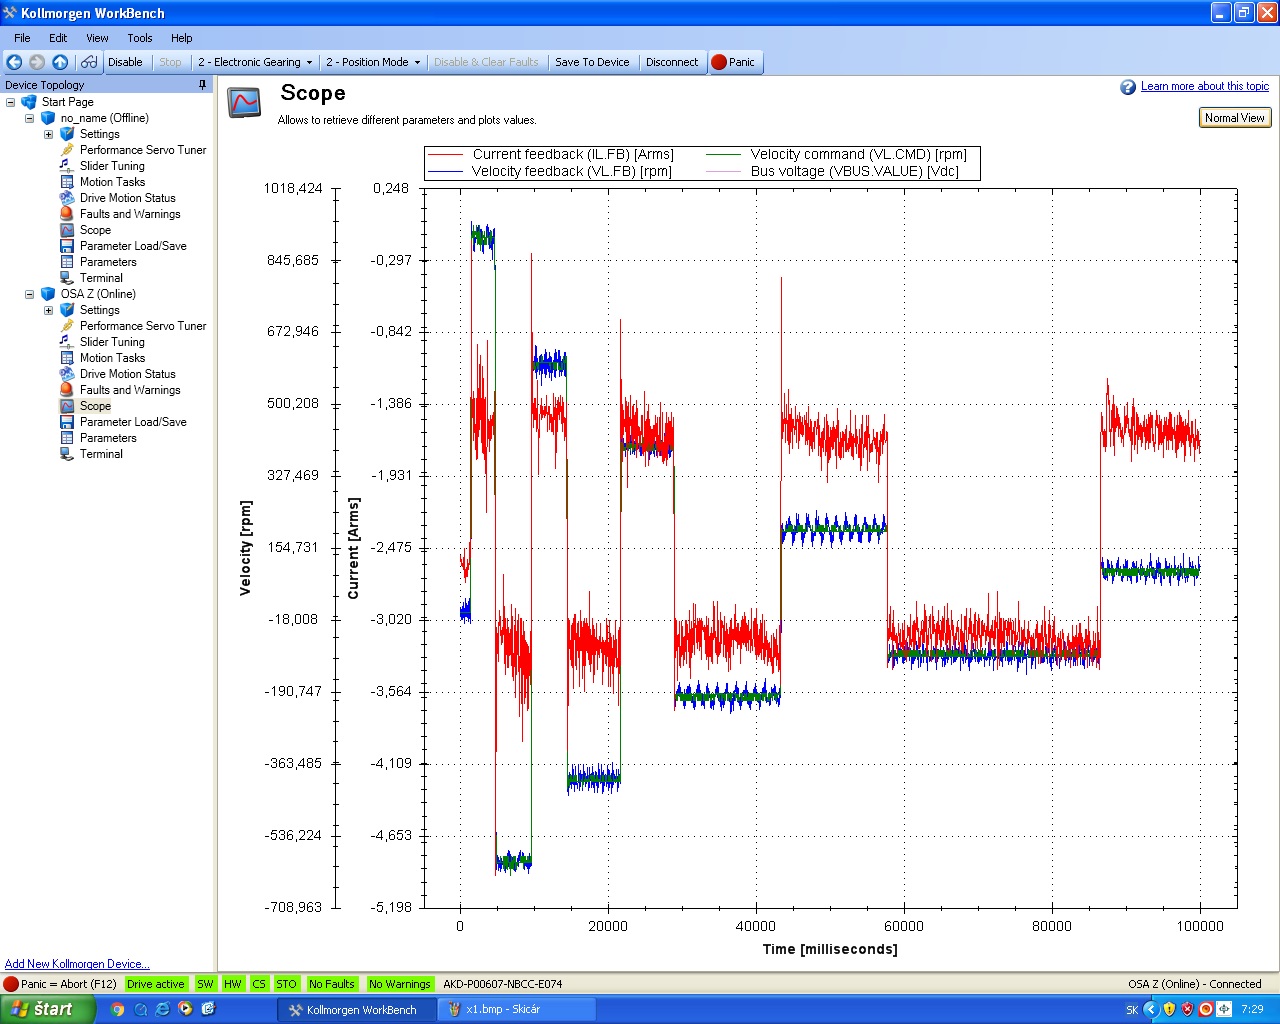
Task: Click the STO status indicator
Action: pyautogui.click(x=286, y=984)
